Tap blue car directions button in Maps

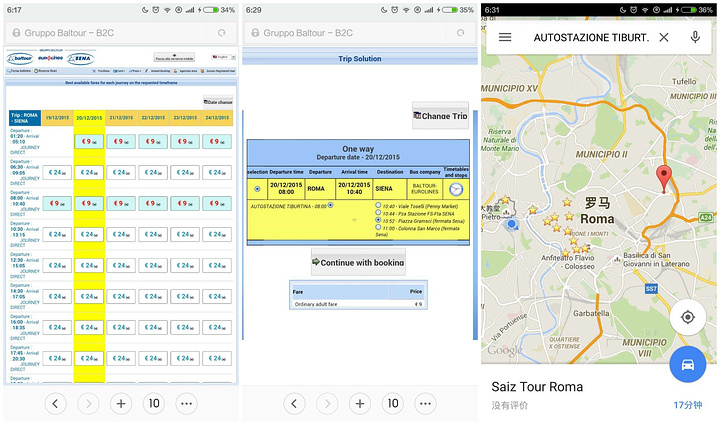click(x=687, y=364)
